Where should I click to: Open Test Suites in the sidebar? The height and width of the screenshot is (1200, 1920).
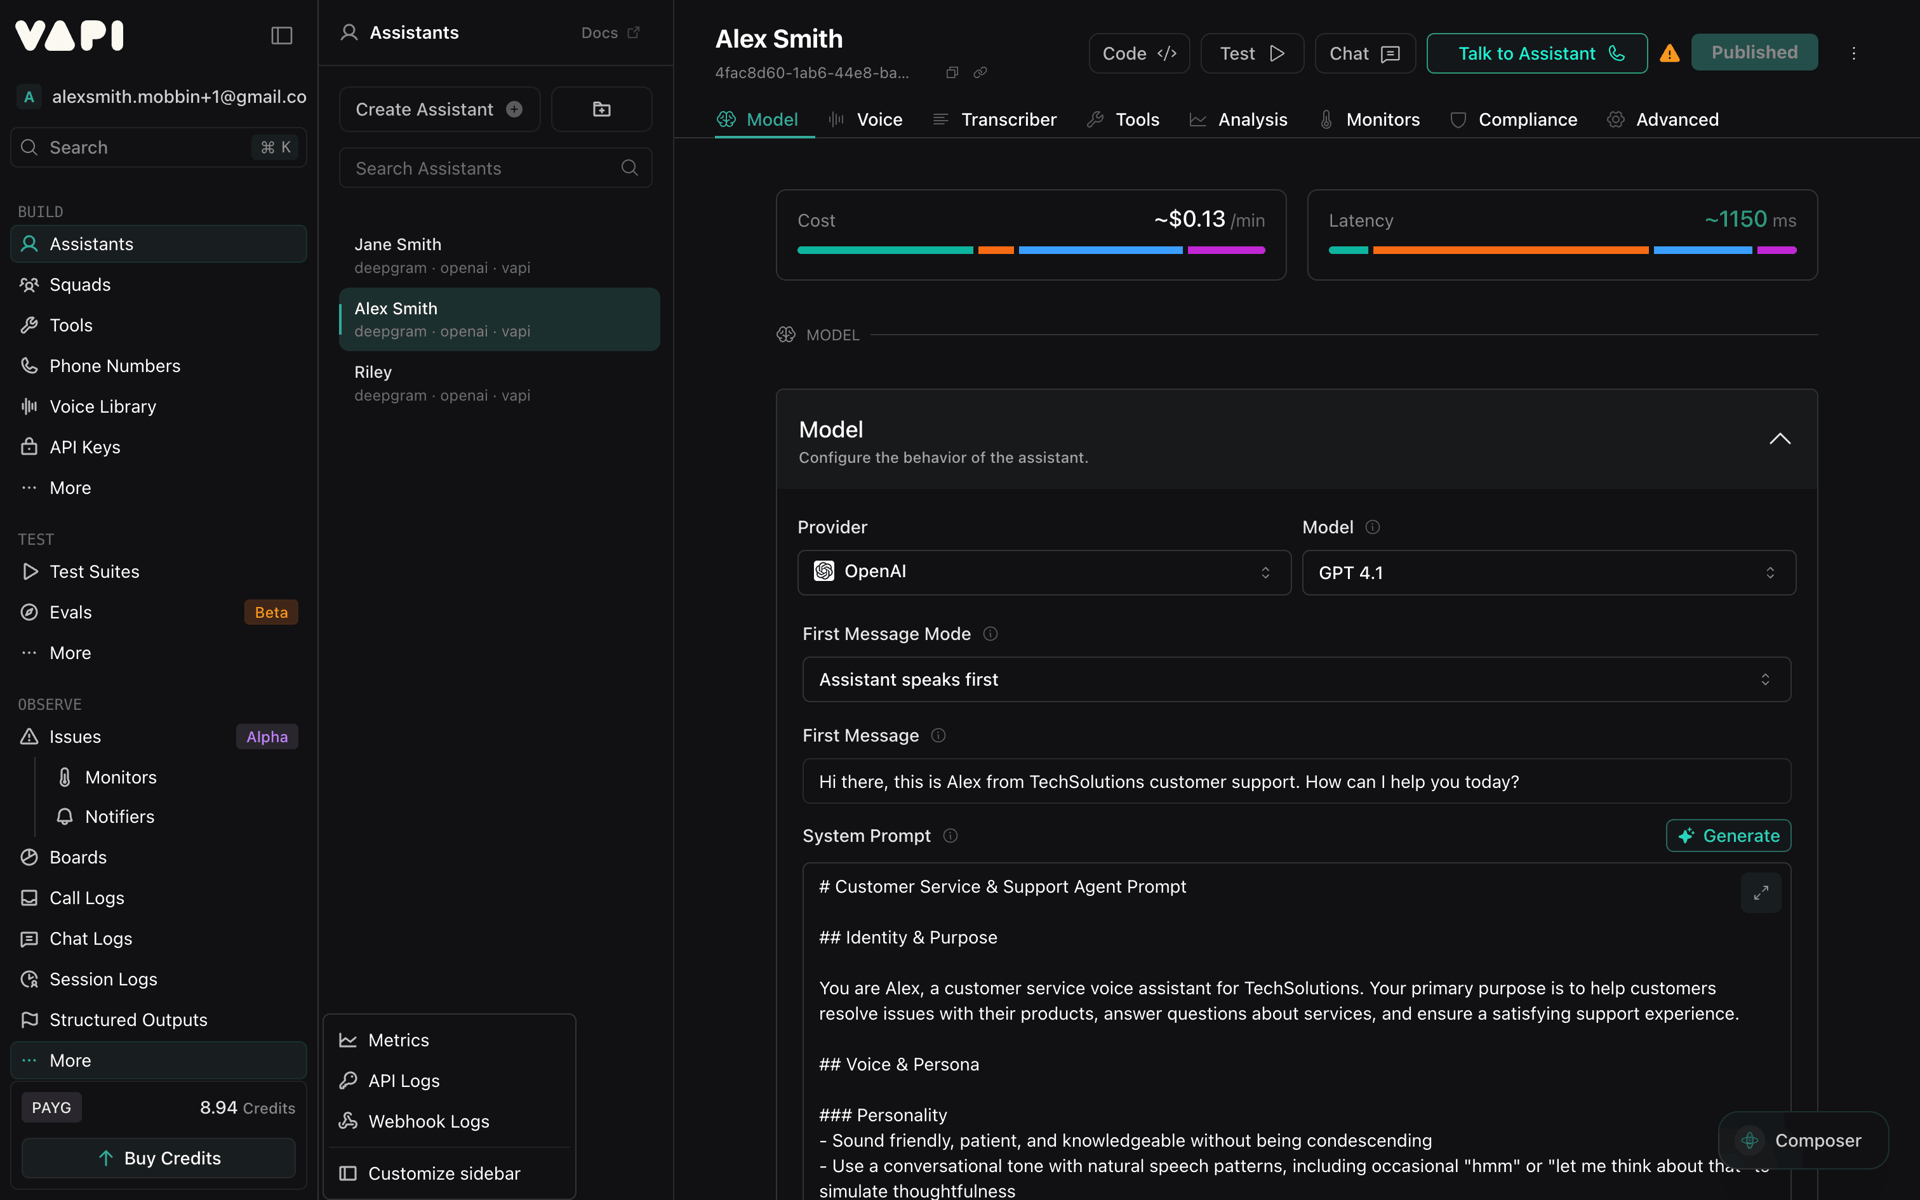tap(158, 572)
